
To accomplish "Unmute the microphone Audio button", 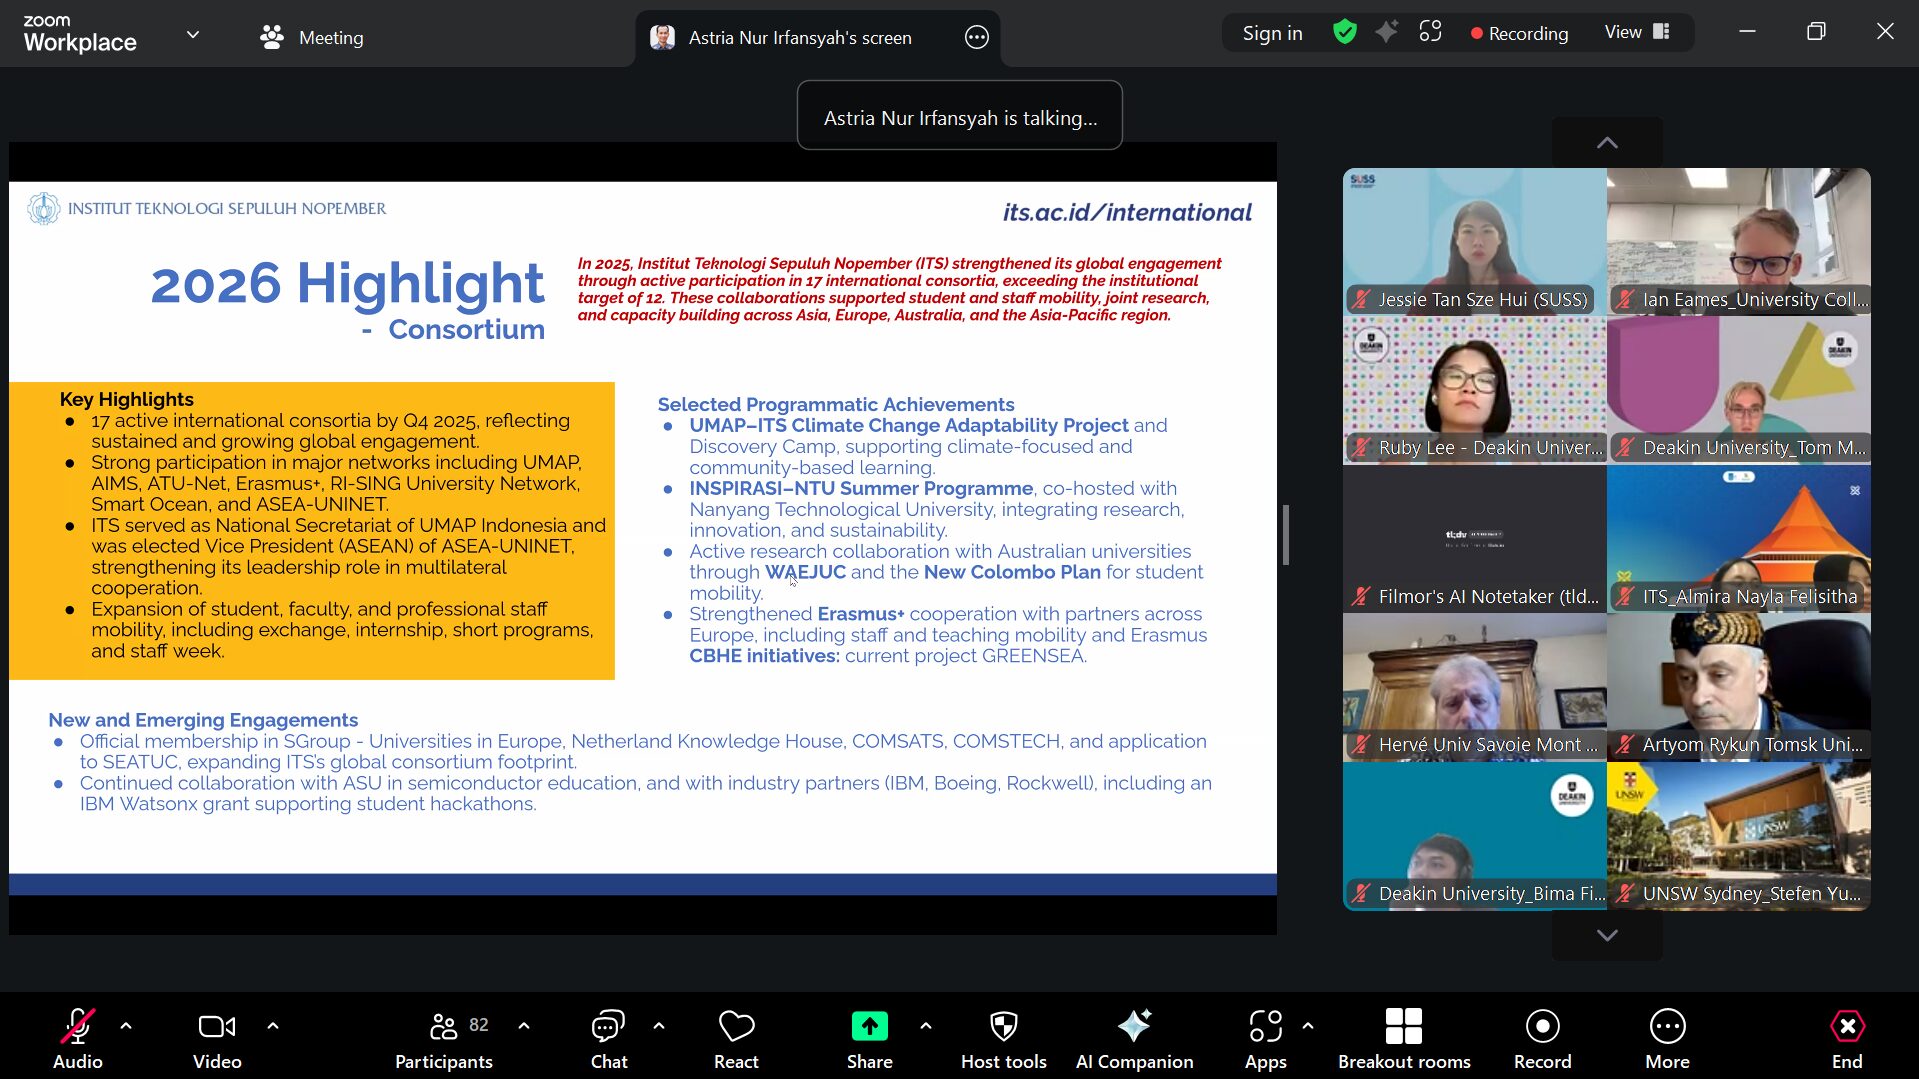I will 78,1038.
